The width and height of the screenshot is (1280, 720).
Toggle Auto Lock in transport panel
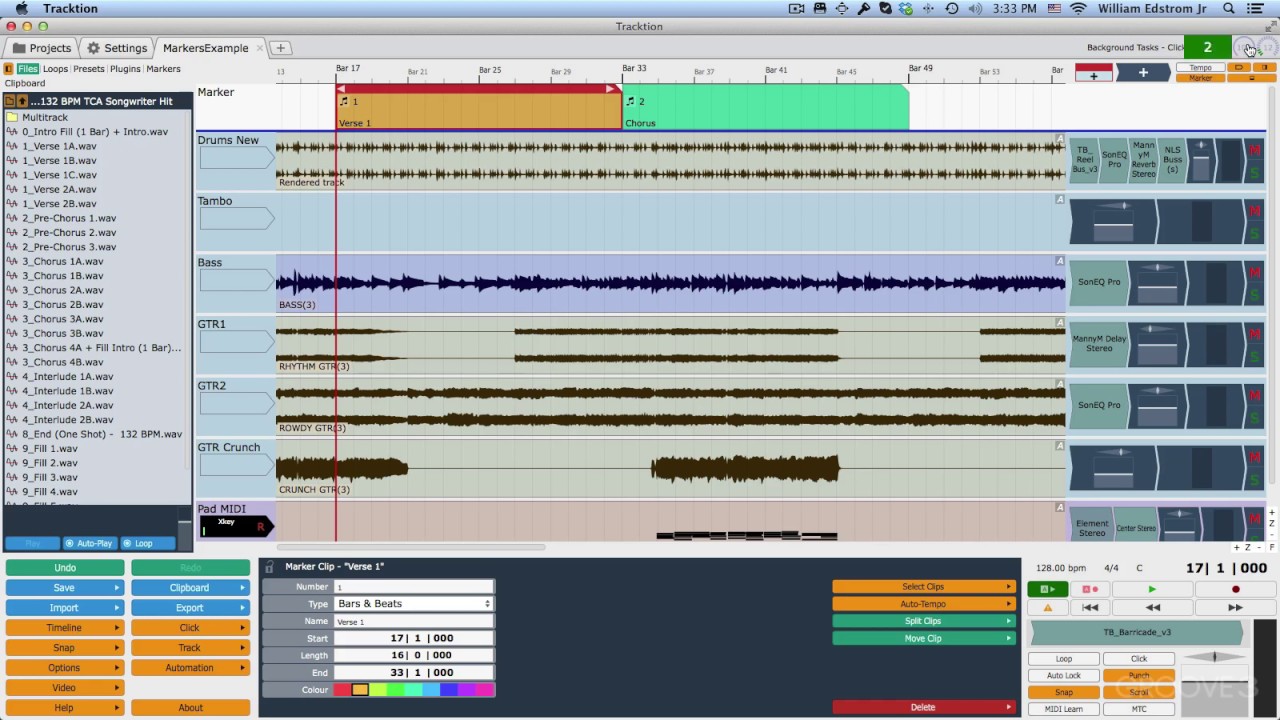(1063, 676)
